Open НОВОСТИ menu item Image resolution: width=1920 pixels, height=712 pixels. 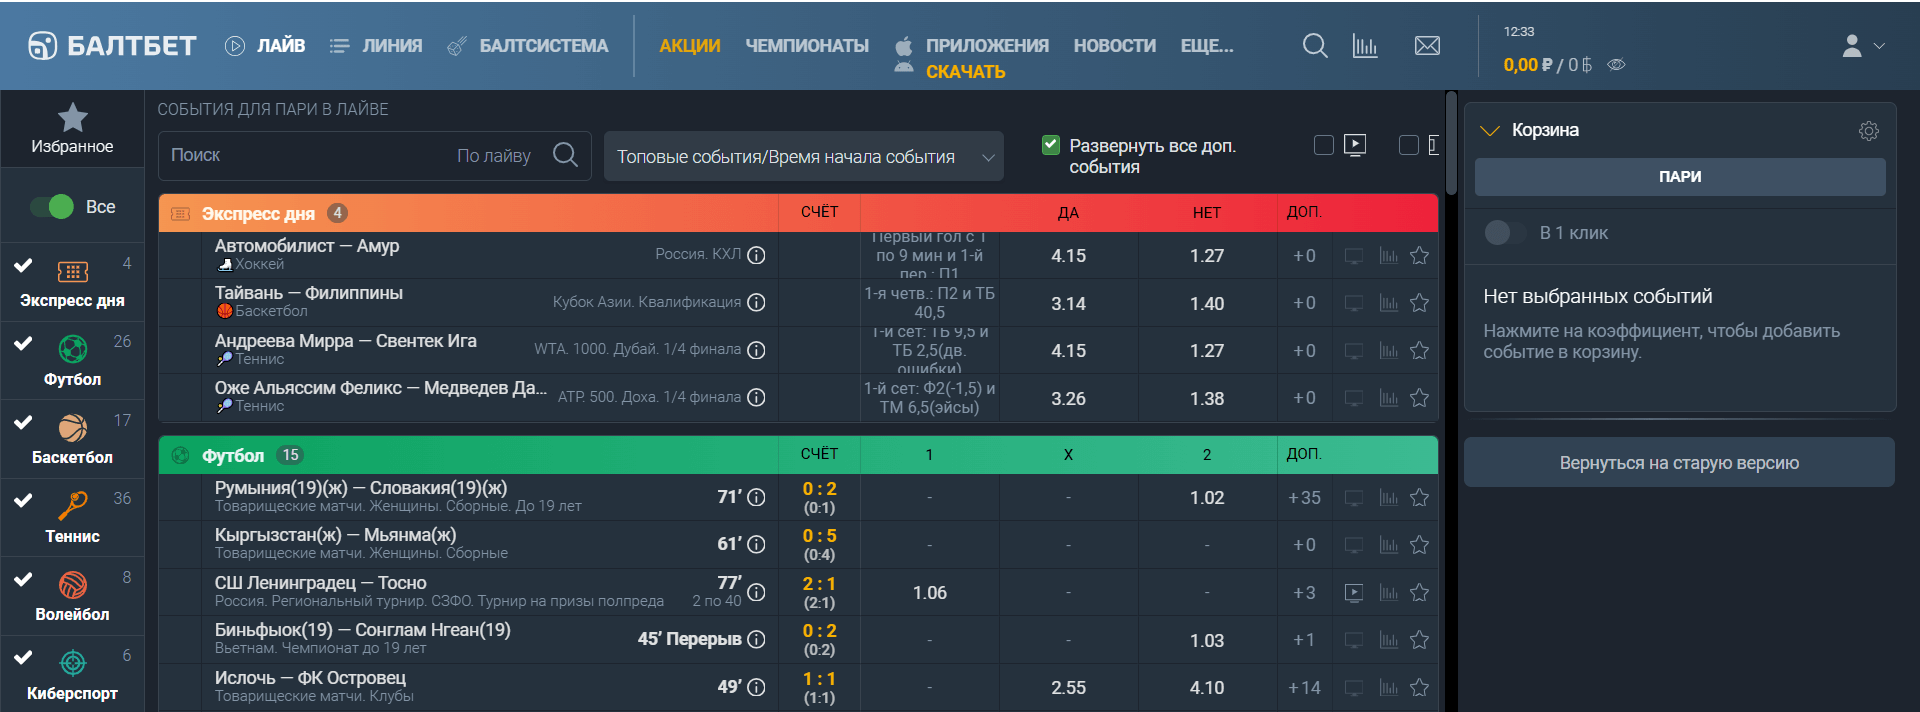pos(1115,46)
